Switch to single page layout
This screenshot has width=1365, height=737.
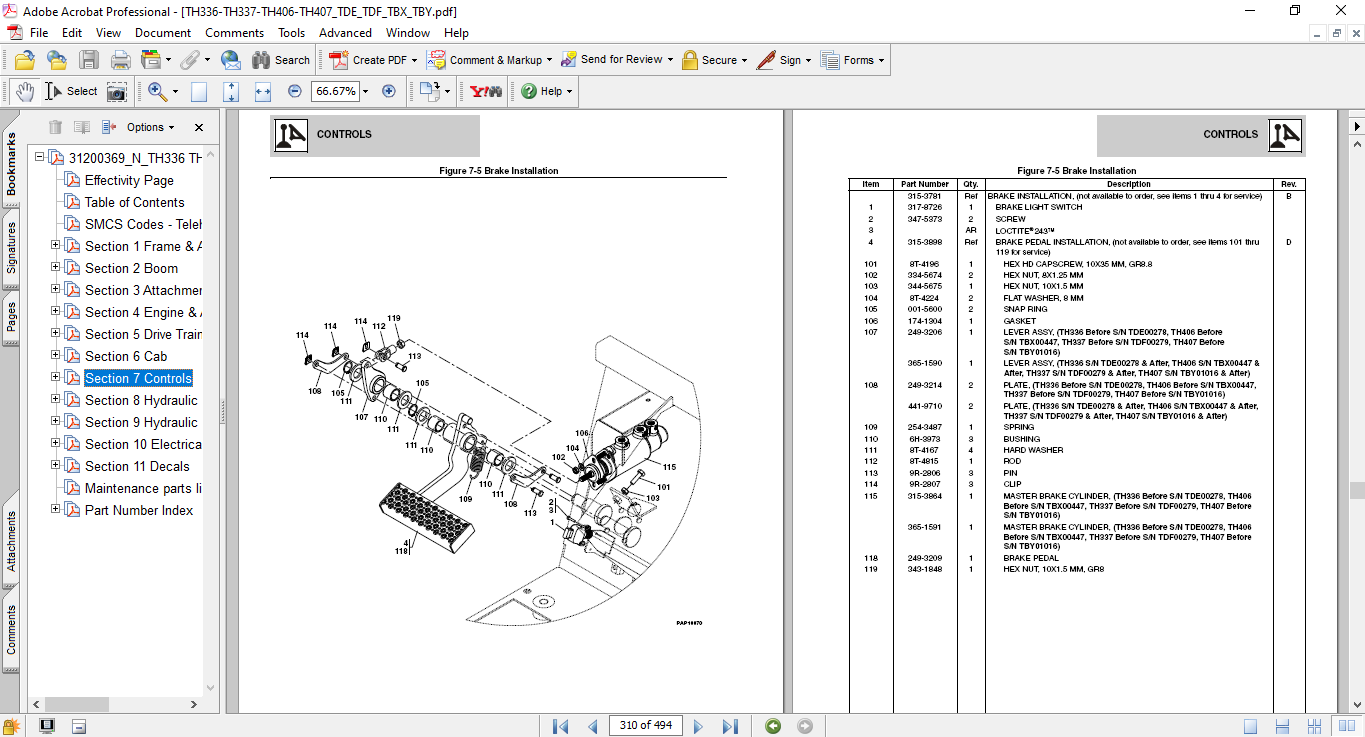tap(1250, 726)
